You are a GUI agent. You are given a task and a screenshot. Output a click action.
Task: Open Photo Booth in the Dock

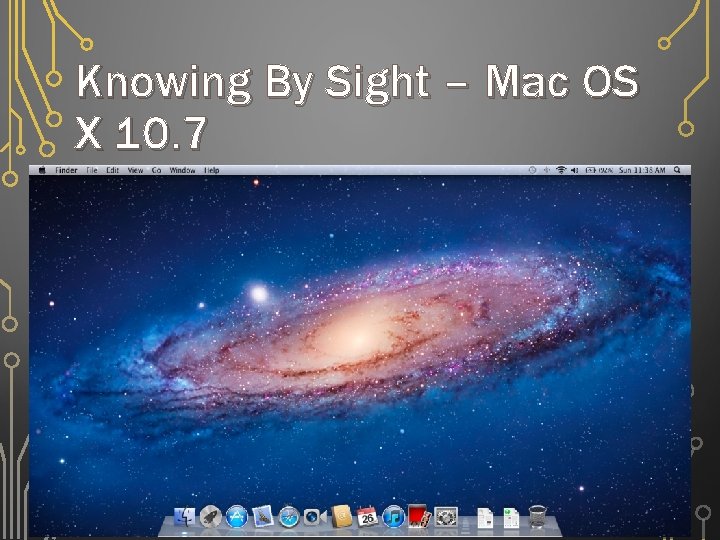[419, 517]
